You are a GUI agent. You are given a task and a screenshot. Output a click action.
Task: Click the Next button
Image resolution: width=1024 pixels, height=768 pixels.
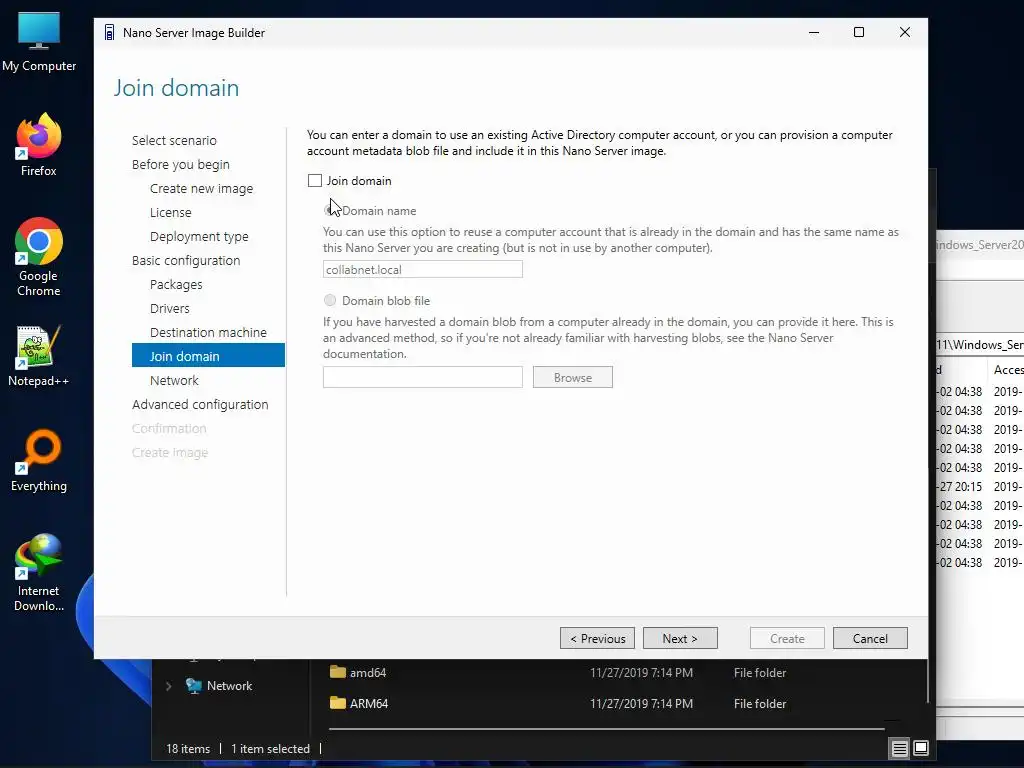[x=680, y=638]
